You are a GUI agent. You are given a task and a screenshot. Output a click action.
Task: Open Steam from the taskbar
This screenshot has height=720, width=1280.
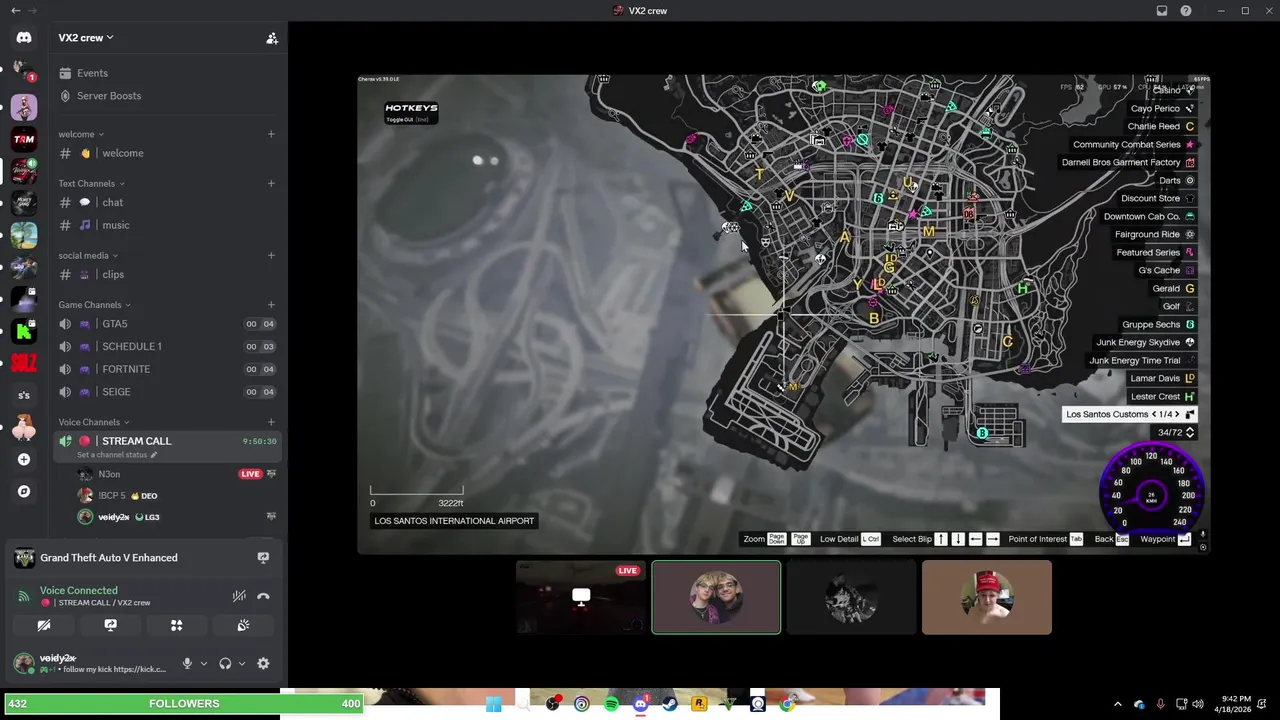coord(670,704)
